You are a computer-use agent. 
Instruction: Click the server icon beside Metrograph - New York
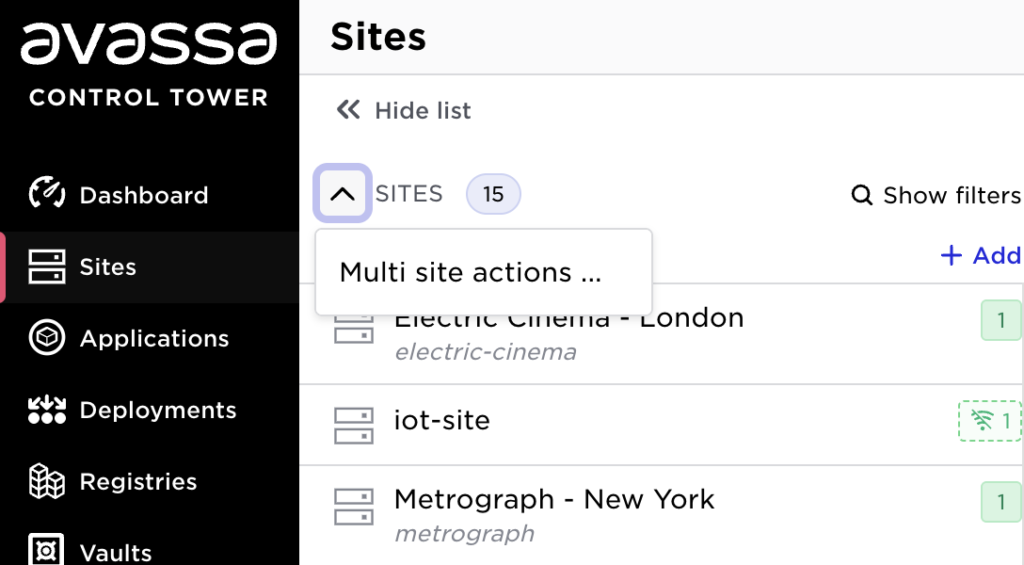point(354,507)
